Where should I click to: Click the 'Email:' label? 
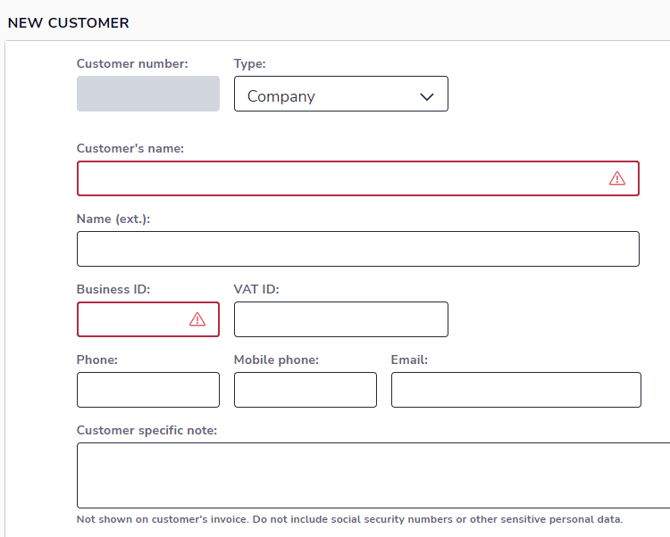pyautogui.click(x=409, y=360)
